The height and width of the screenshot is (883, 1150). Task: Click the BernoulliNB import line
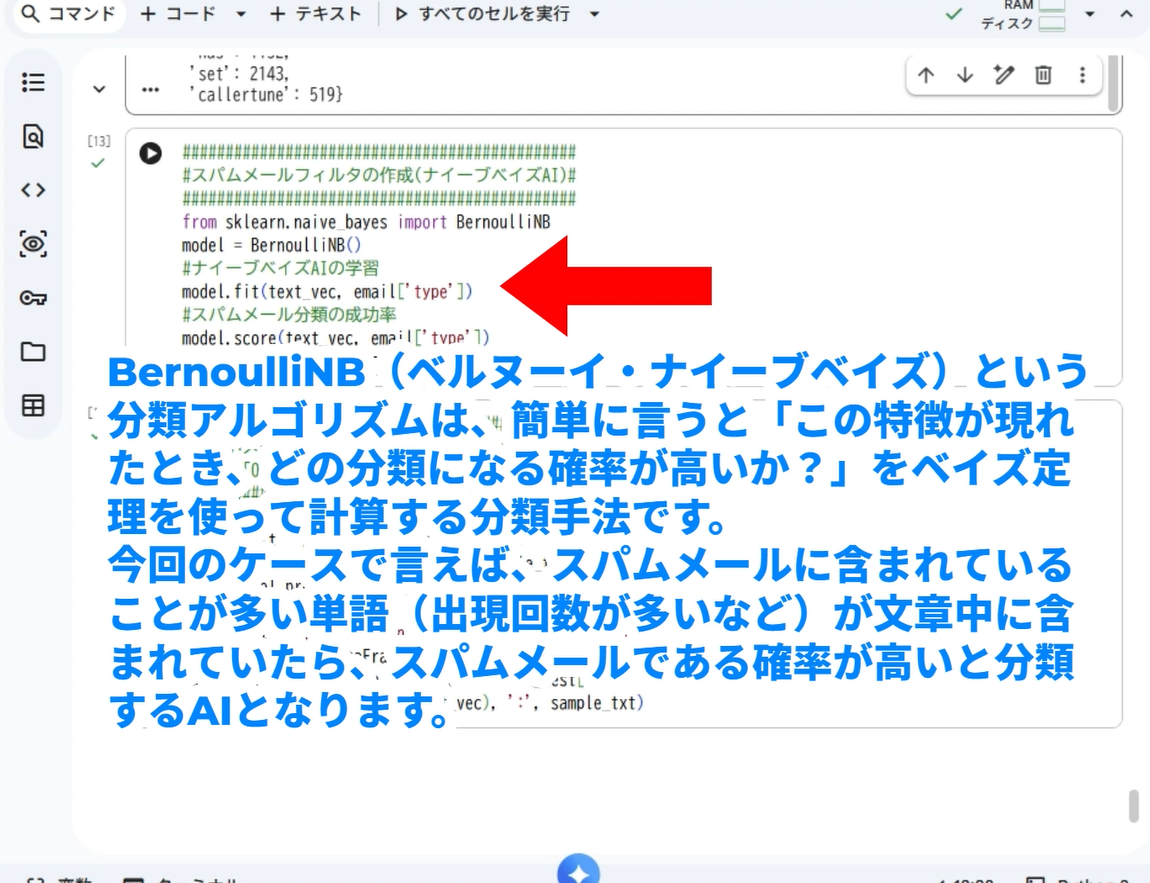pyautogui.click(x=366, y=221)
